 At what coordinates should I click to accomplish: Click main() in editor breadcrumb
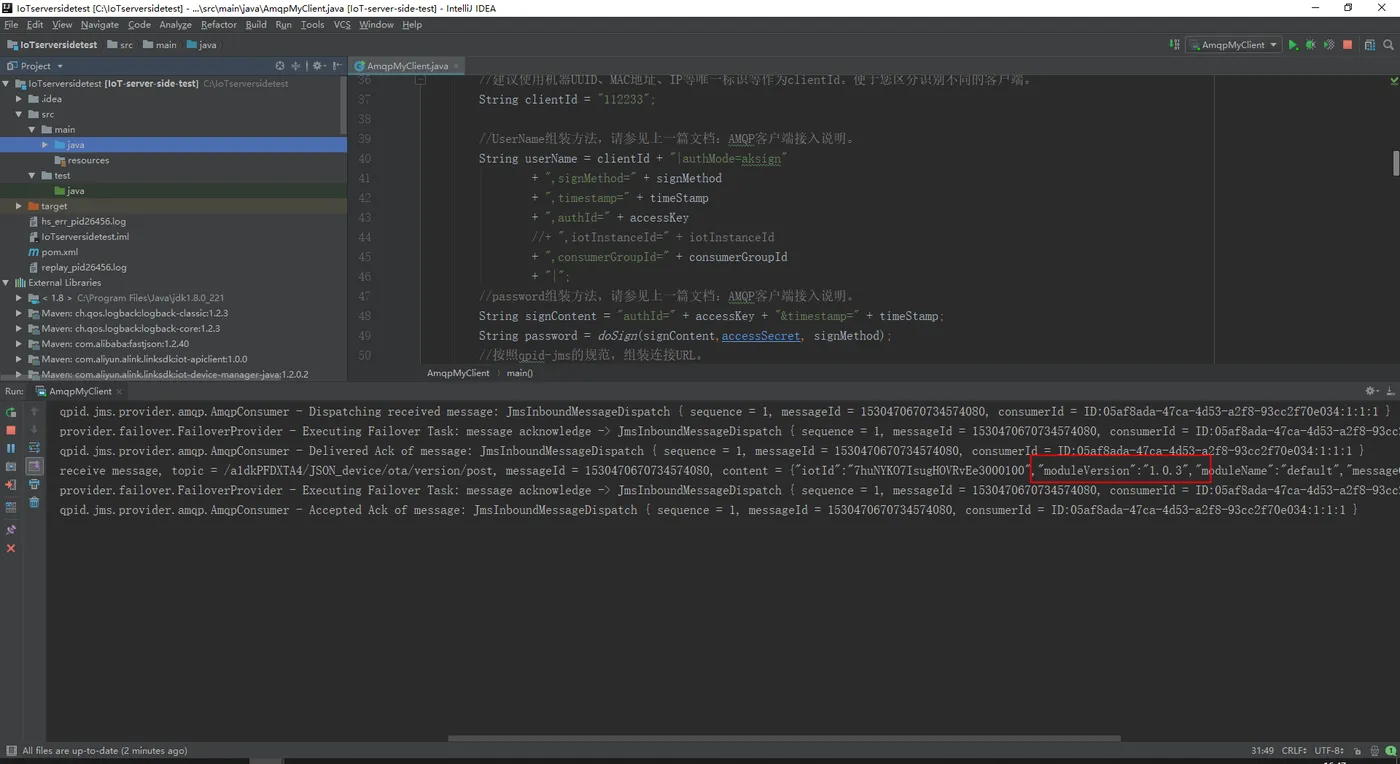pyautogui.click(x=520, y=373)
